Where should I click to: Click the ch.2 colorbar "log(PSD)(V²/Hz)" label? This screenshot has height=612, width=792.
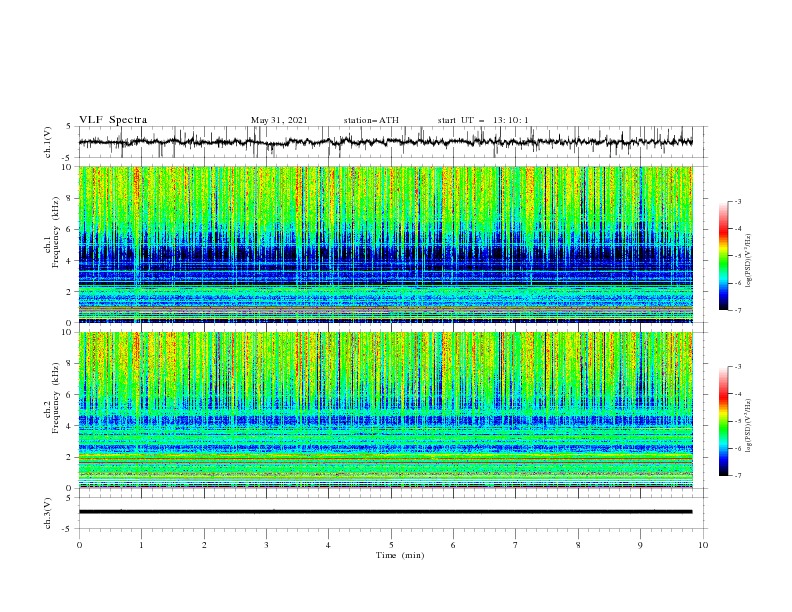749,426
